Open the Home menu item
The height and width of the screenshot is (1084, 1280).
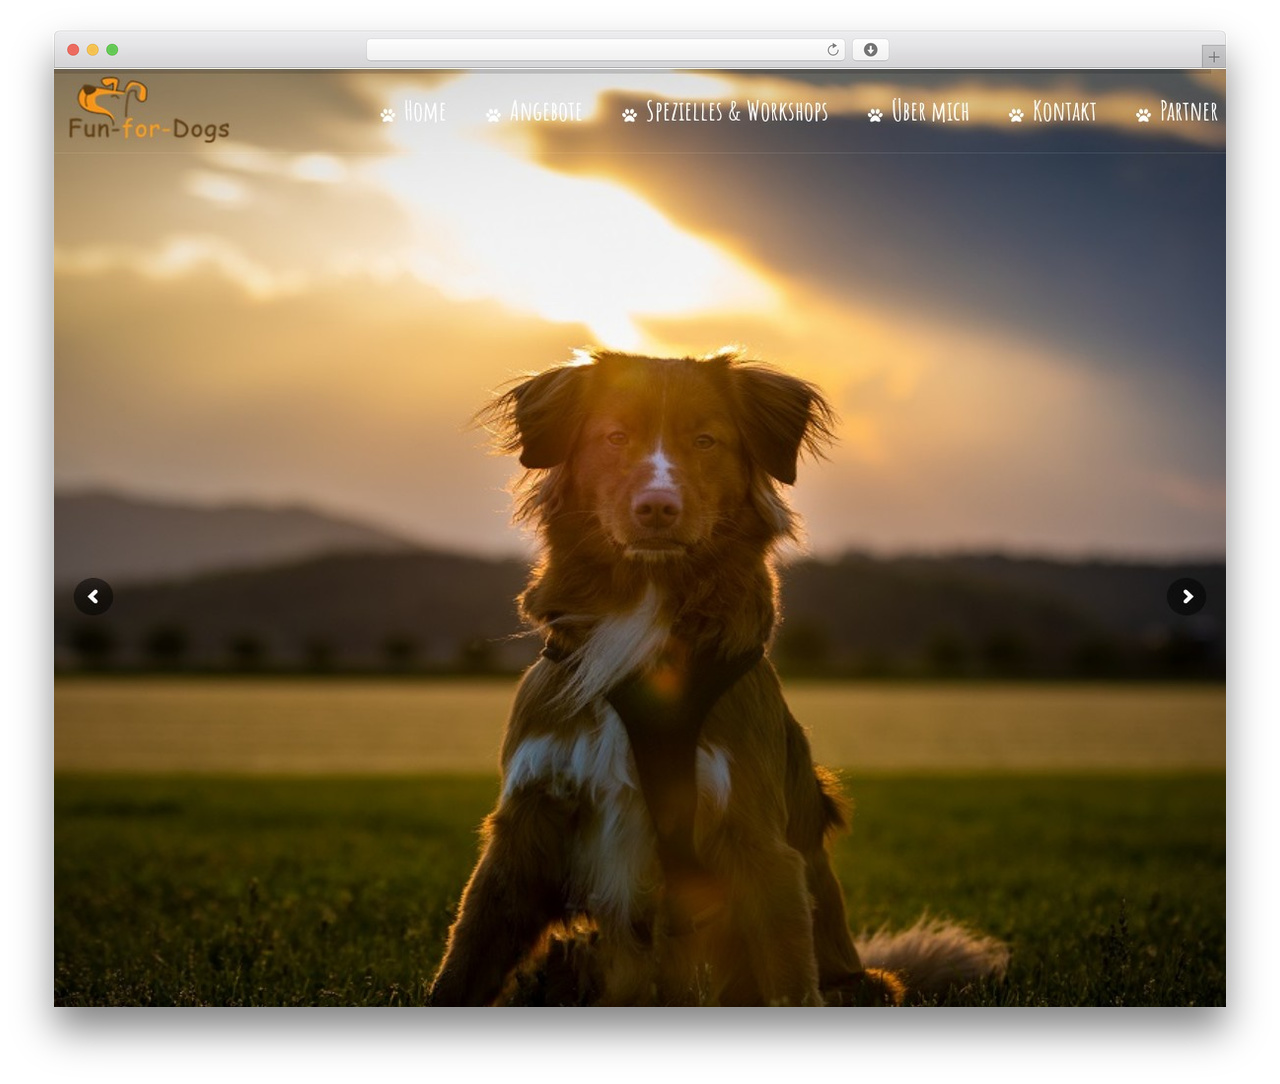coord(425,111)
